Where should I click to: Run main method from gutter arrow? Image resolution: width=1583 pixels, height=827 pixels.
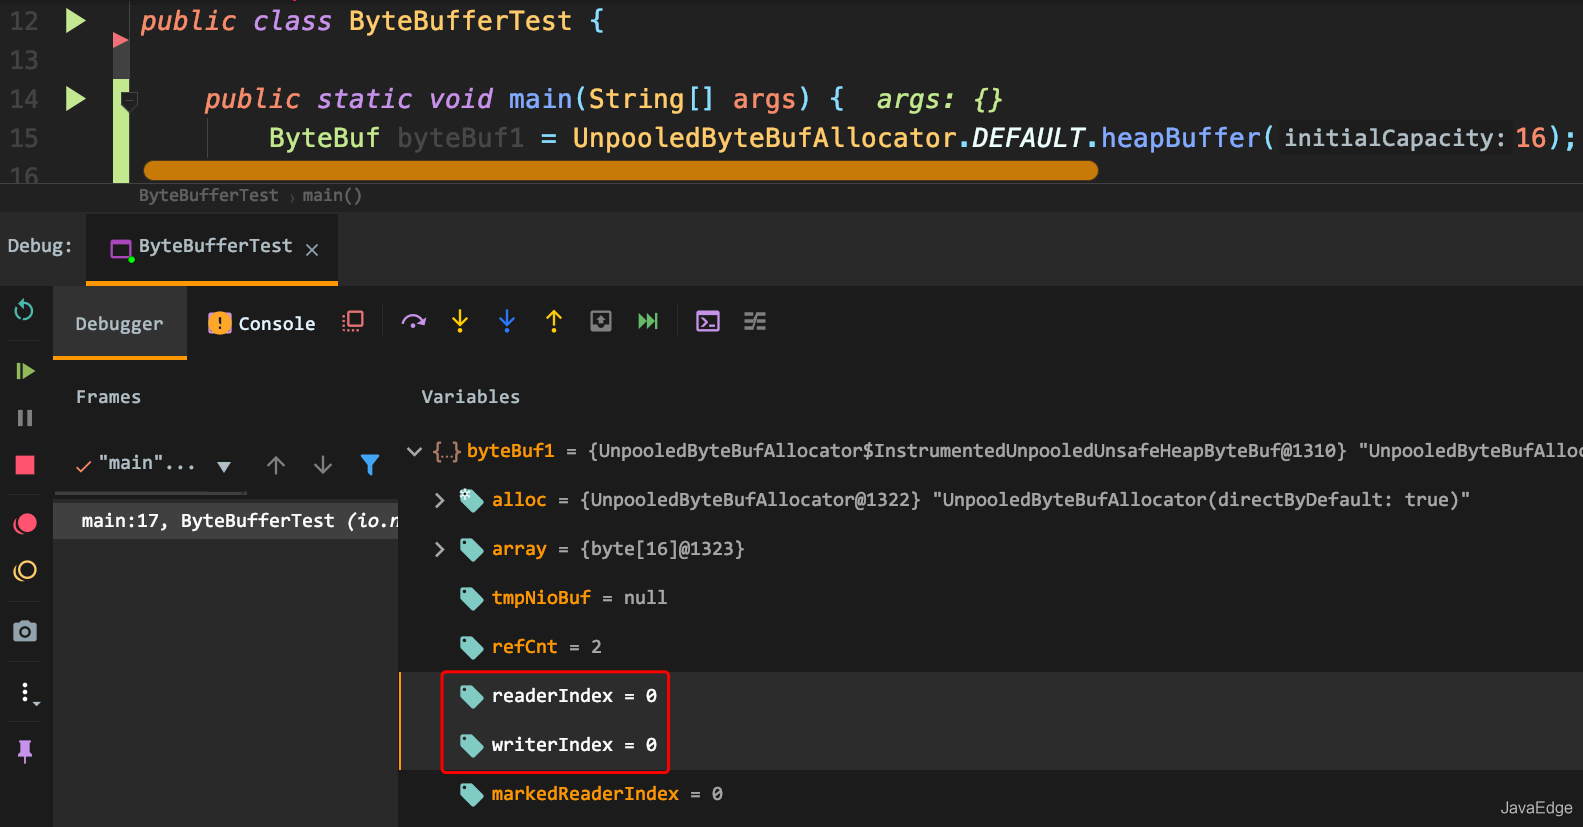[75, 99]
